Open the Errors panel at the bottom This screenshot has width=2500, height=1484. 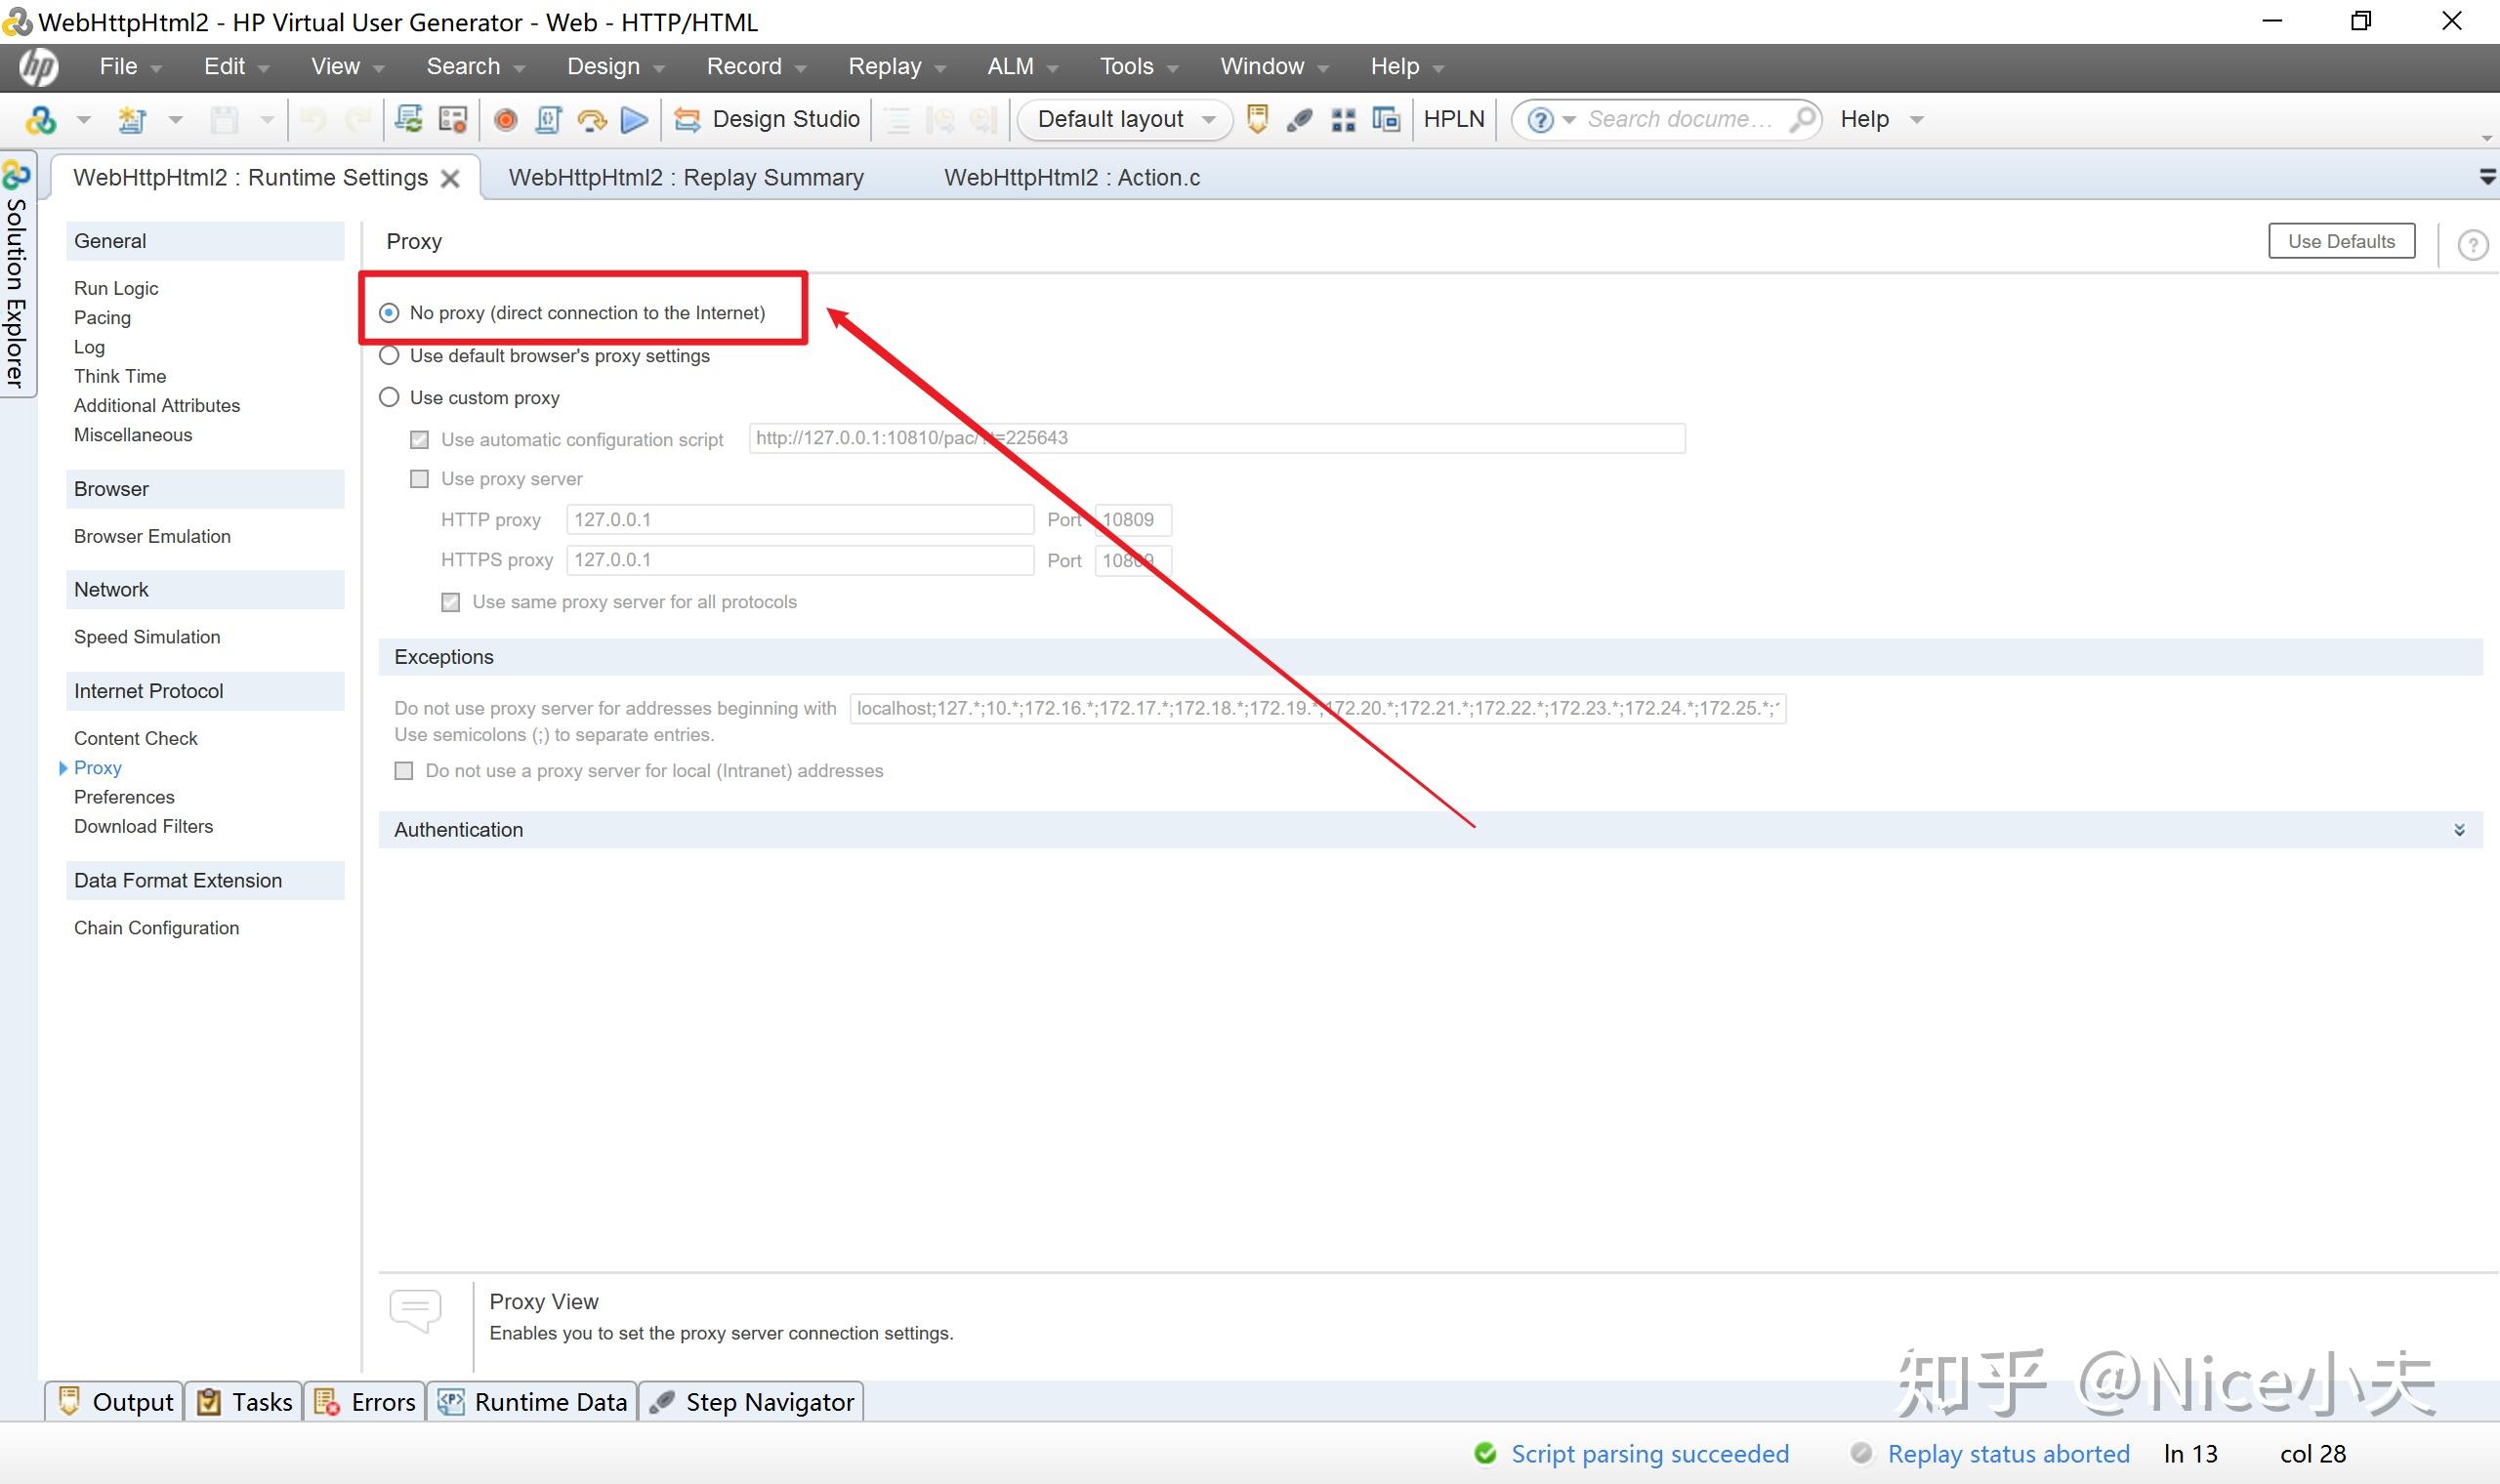[366, 1402]
